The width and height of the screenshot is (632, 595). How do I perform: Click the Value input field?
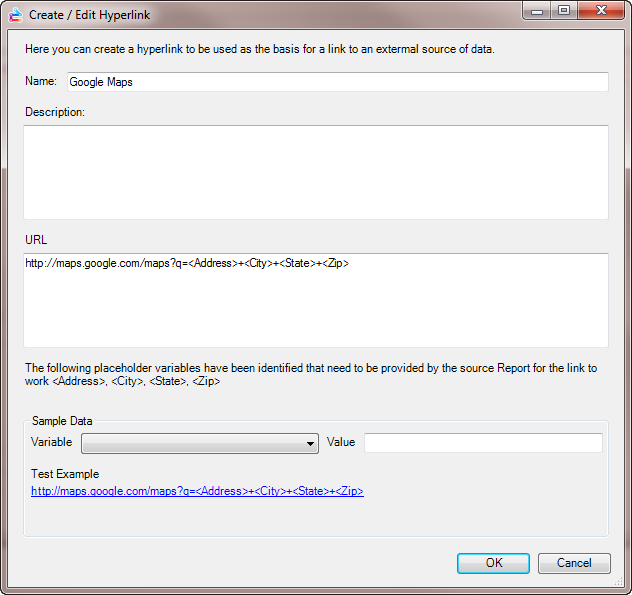coord(483,443)
